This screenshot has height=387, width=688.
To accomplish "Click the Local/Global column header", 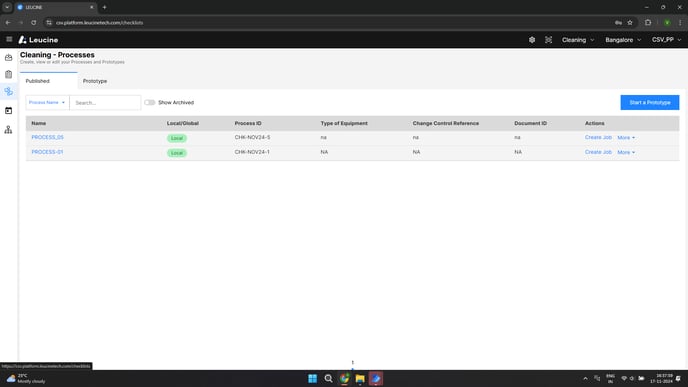I will click(x=183, y=123).
